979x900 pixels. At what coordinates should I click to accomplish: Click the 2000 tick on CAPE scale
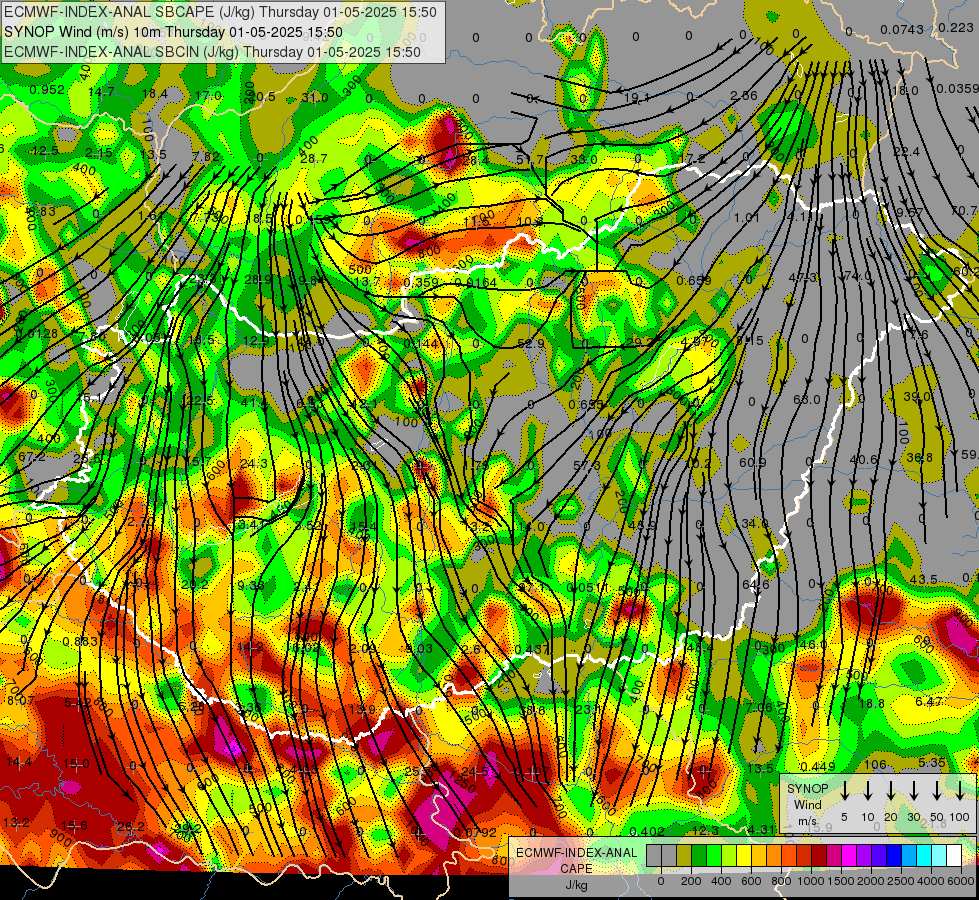click(871, 881)
